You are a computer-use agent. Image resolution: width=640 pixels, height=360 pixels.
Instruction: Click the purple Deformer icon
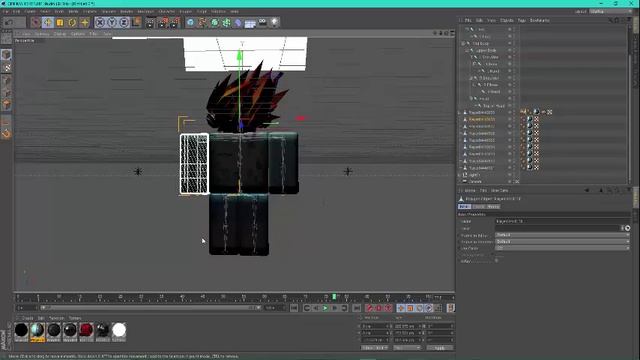point(238,22)
